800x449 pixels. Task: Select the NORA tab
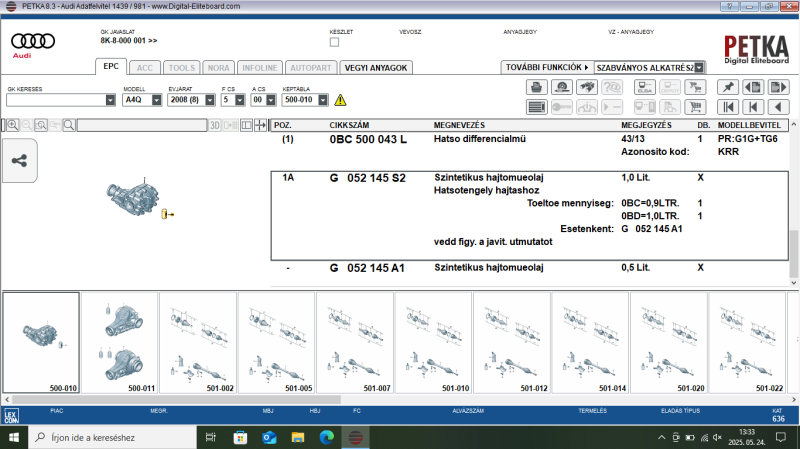pos(218,68)
